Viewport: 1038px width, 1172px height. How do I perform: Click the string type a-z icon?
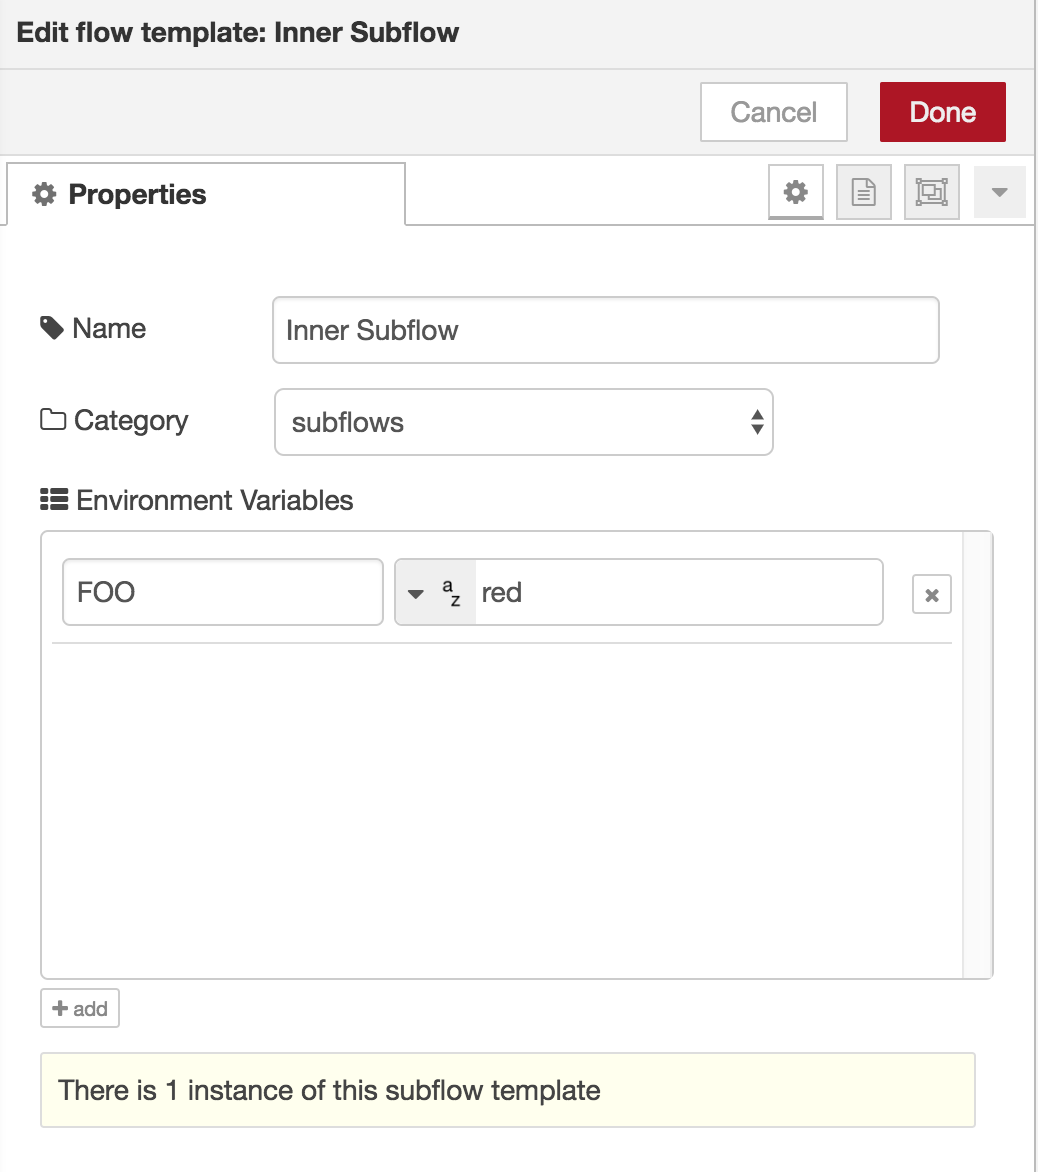tap(451, 592)
